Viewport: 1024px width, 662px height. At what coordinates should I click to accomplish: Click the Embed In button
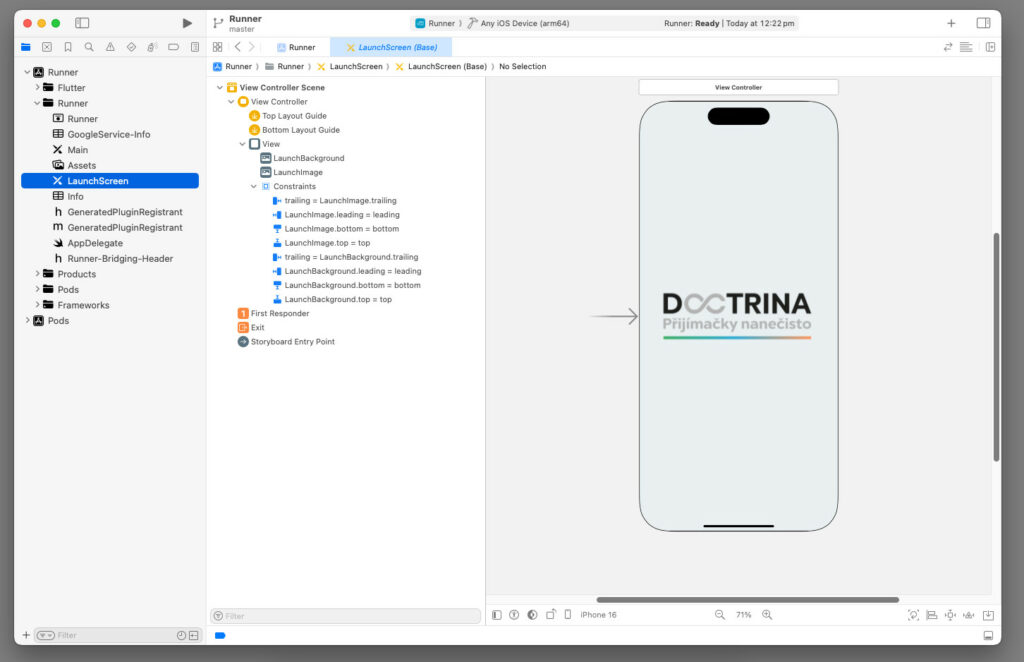(989, 615)
